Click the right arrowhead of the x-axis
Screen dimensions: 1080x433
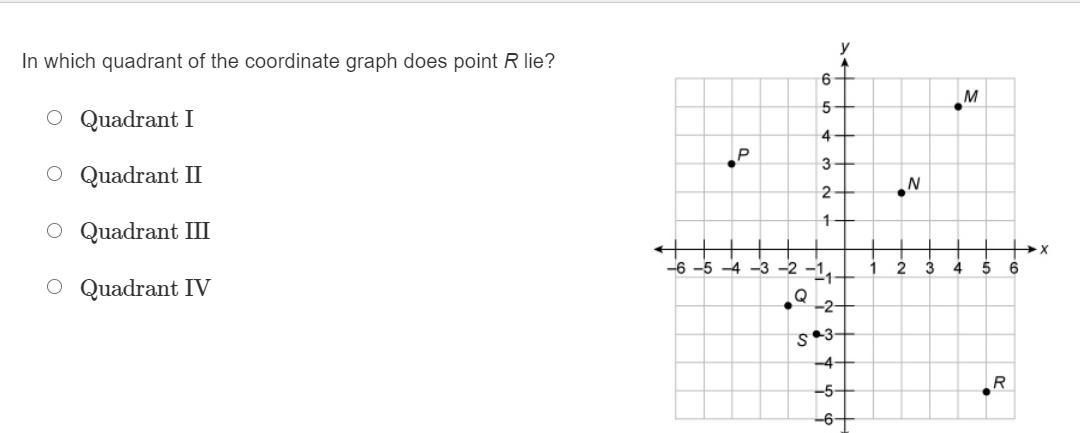(1031, 248)
